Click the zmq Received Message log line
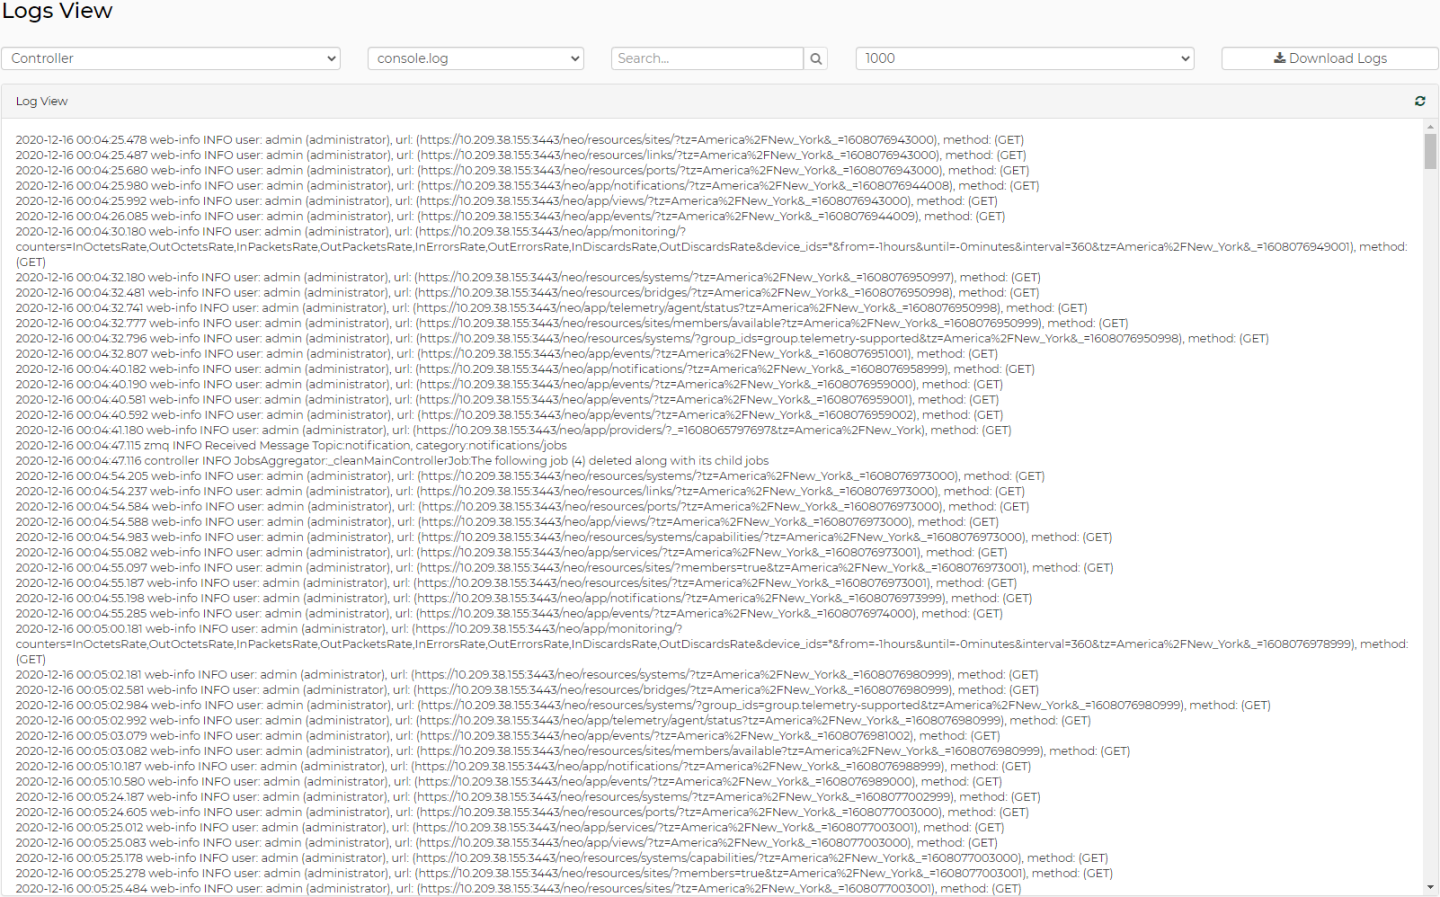The image size is (1440, 897). tap(291, 446)
